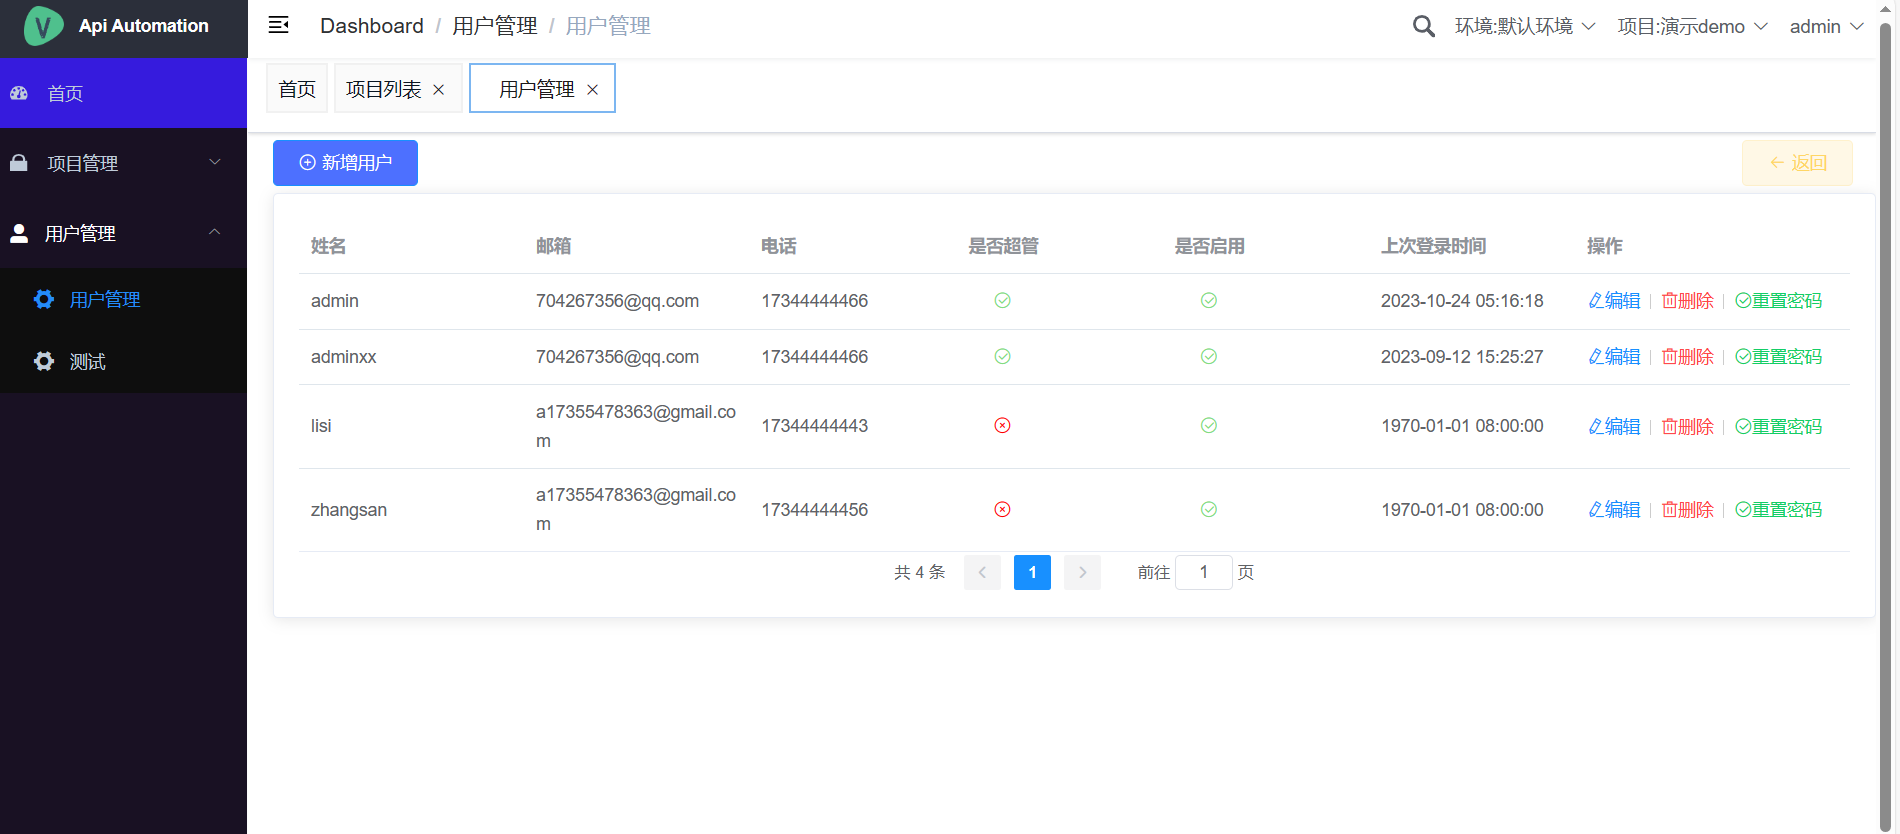The height and width of the screenshot is (834, 1900).
Task: Delete the zhangsan user
Action: pos(1687,510)
